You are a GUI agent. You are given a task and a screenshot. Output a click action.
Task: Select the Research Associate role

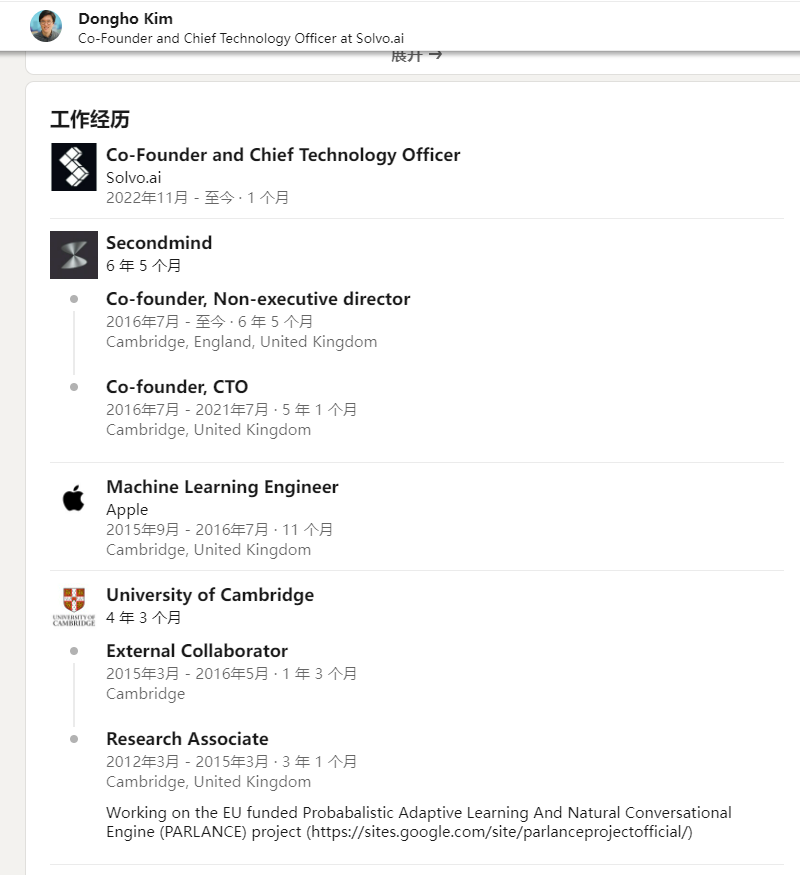coord(187,739)
